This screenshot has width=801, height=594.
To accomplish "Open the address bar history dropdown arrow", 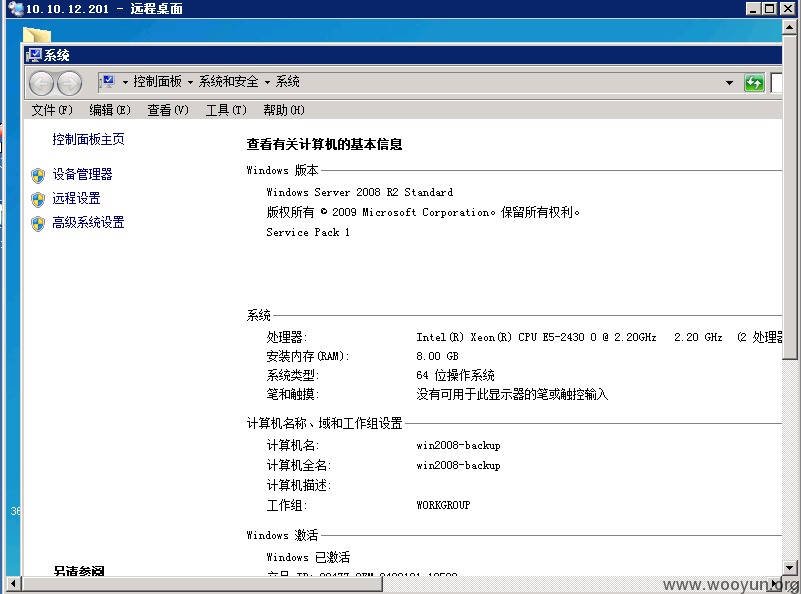I will pyautogui.click(x=729, y=83).
